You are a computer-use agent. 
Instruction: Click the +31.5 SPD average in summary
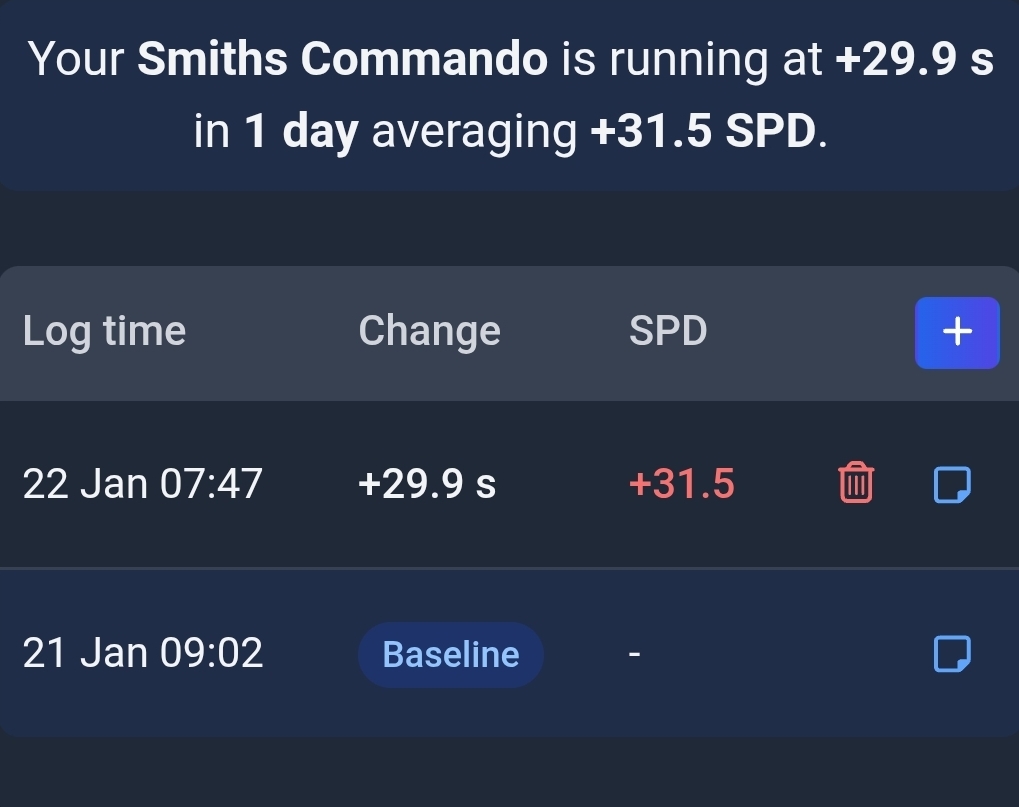pyautogui.click(x=709, y=132)
